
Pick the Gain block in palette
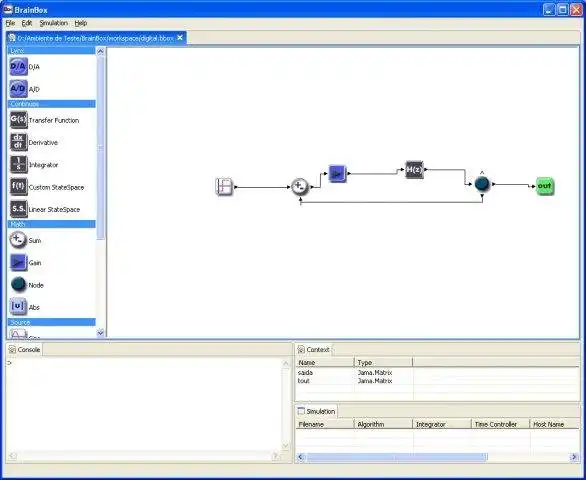18,262
